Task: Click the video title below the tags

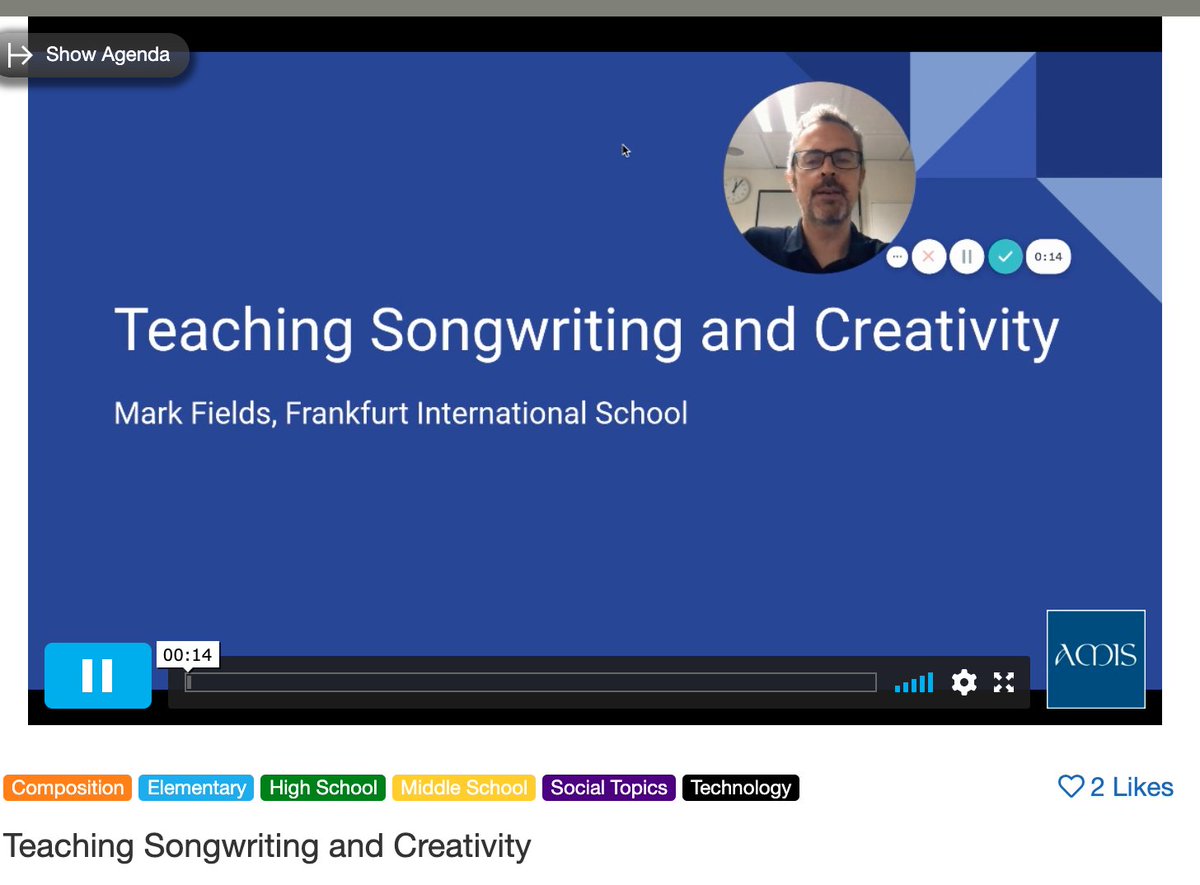Action: coord(267,846)
